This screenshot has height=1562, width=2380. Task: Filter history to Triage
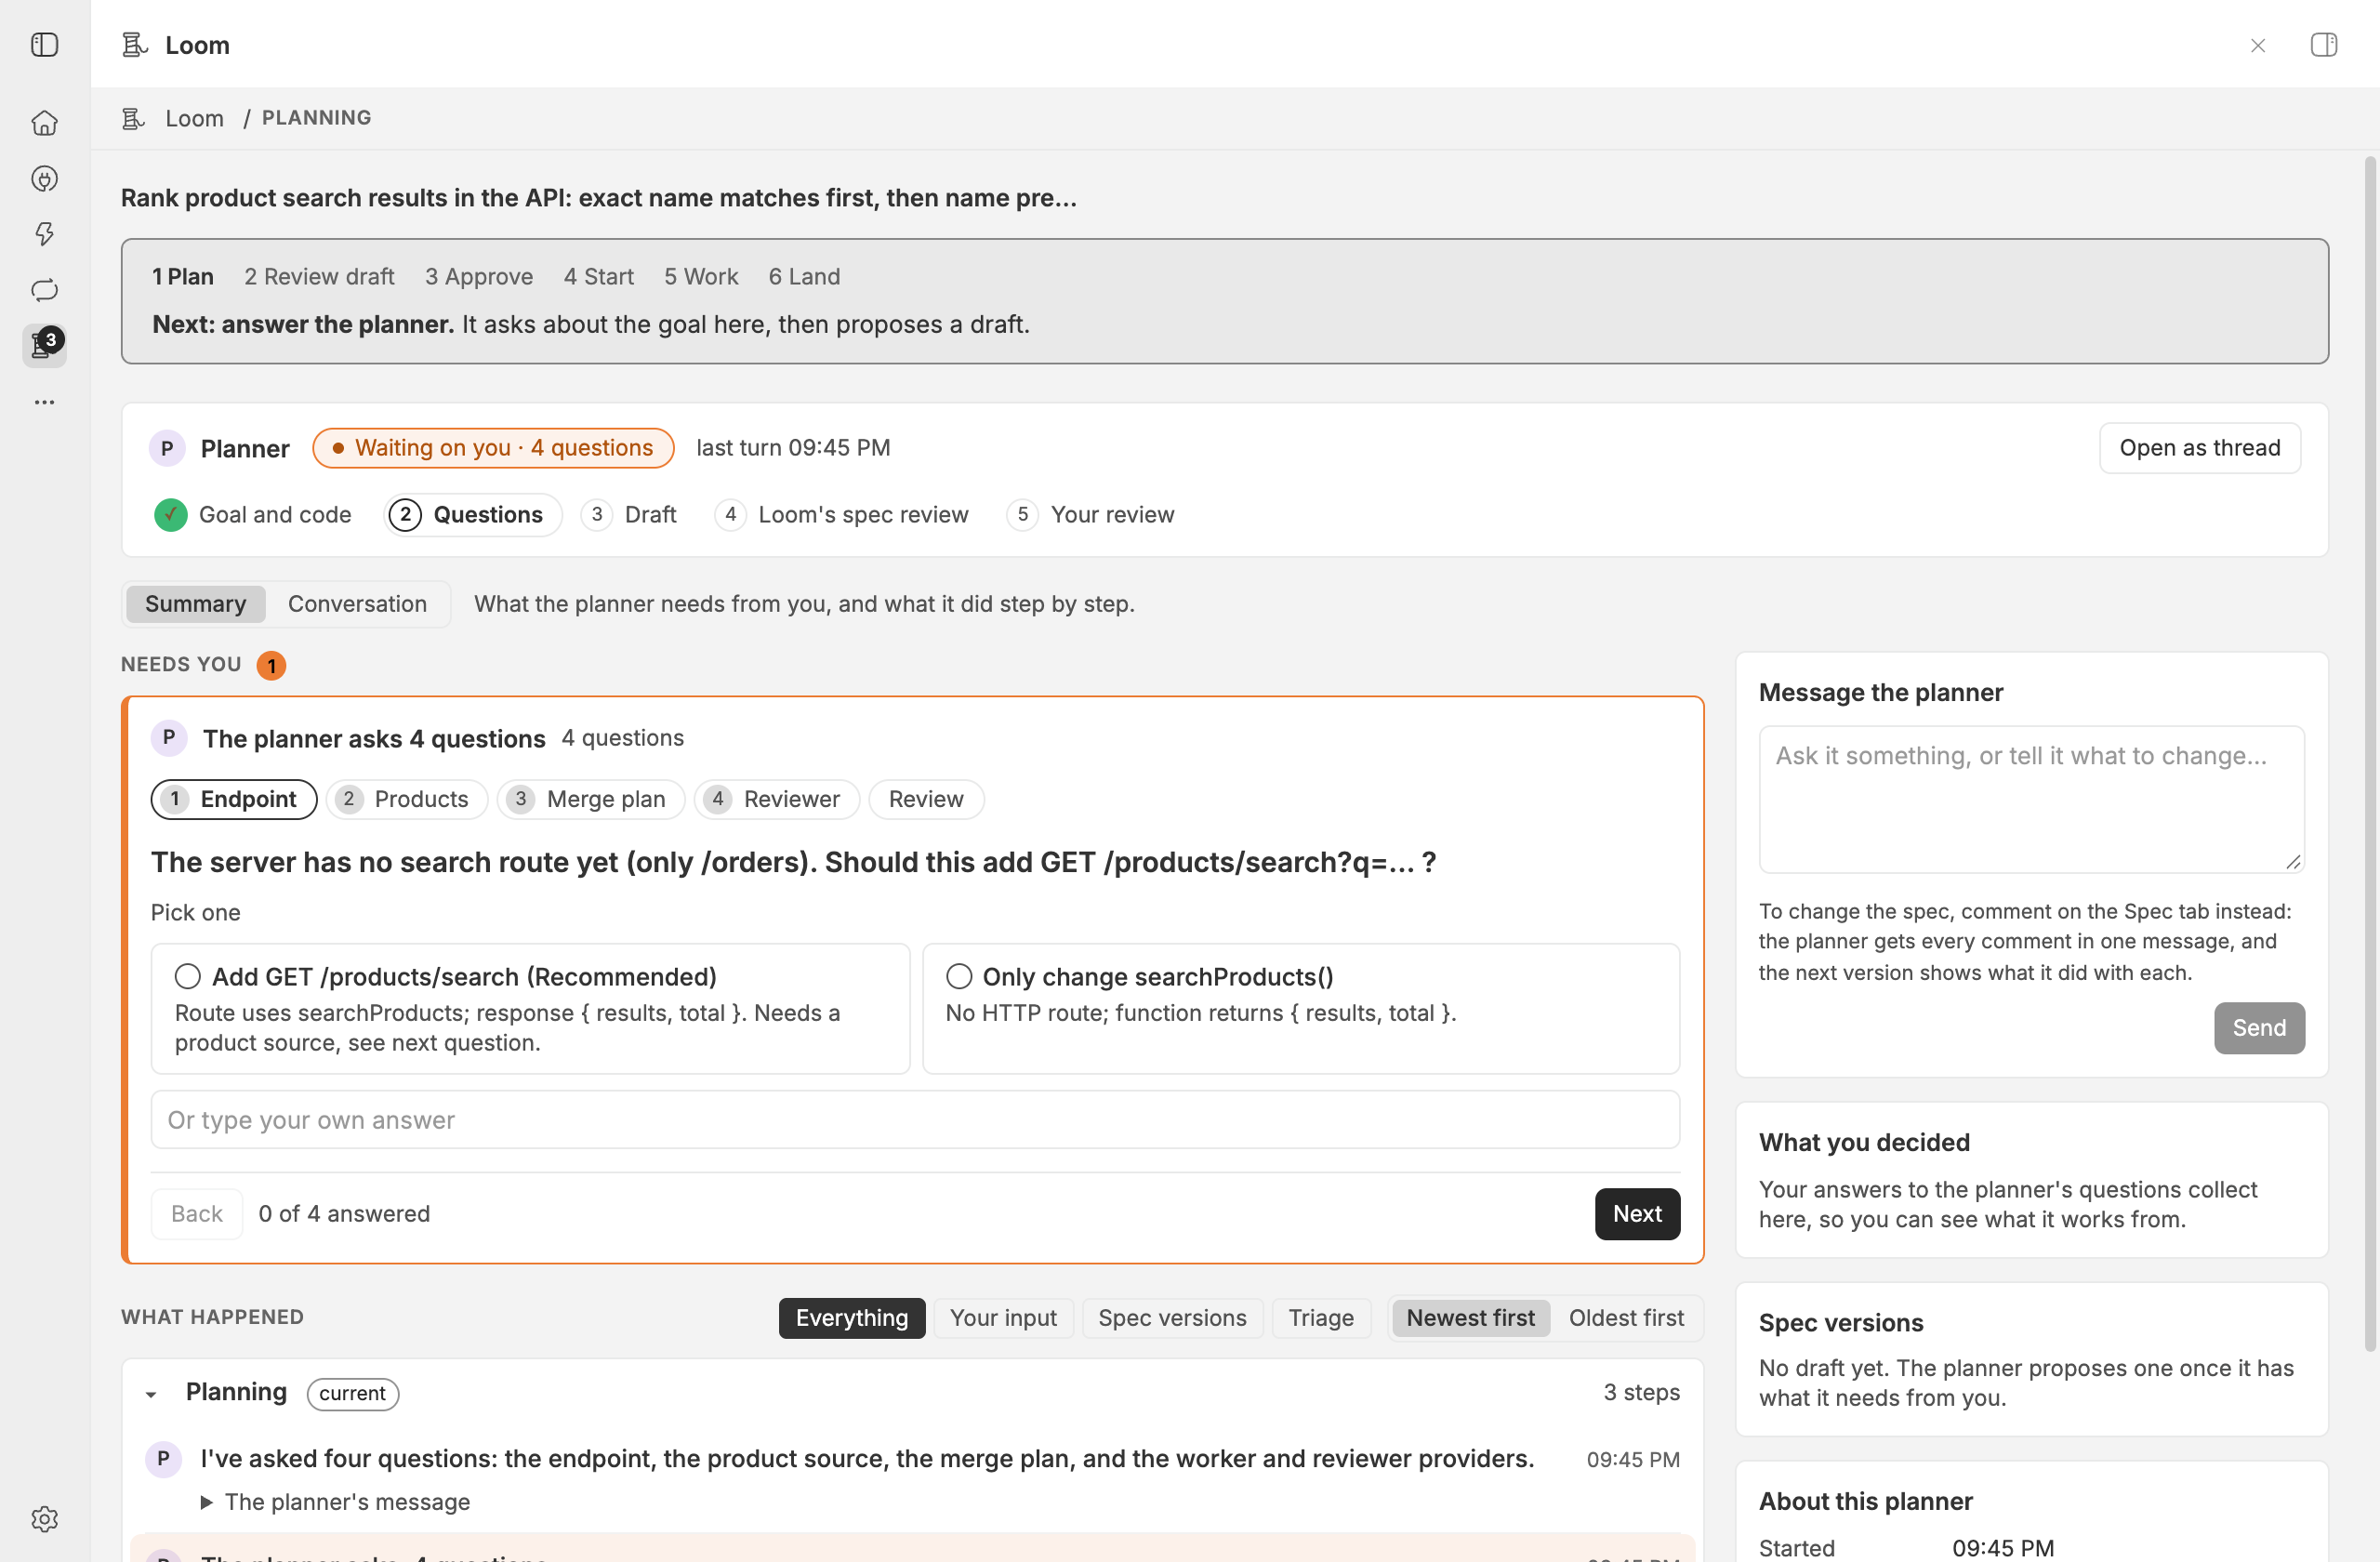tap(1321, 1317)
